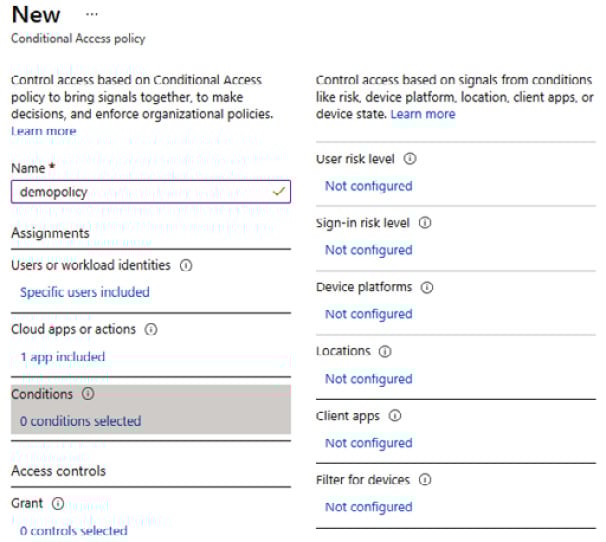Click info icon next to Locations
The image size is (606, 542).
385,351
